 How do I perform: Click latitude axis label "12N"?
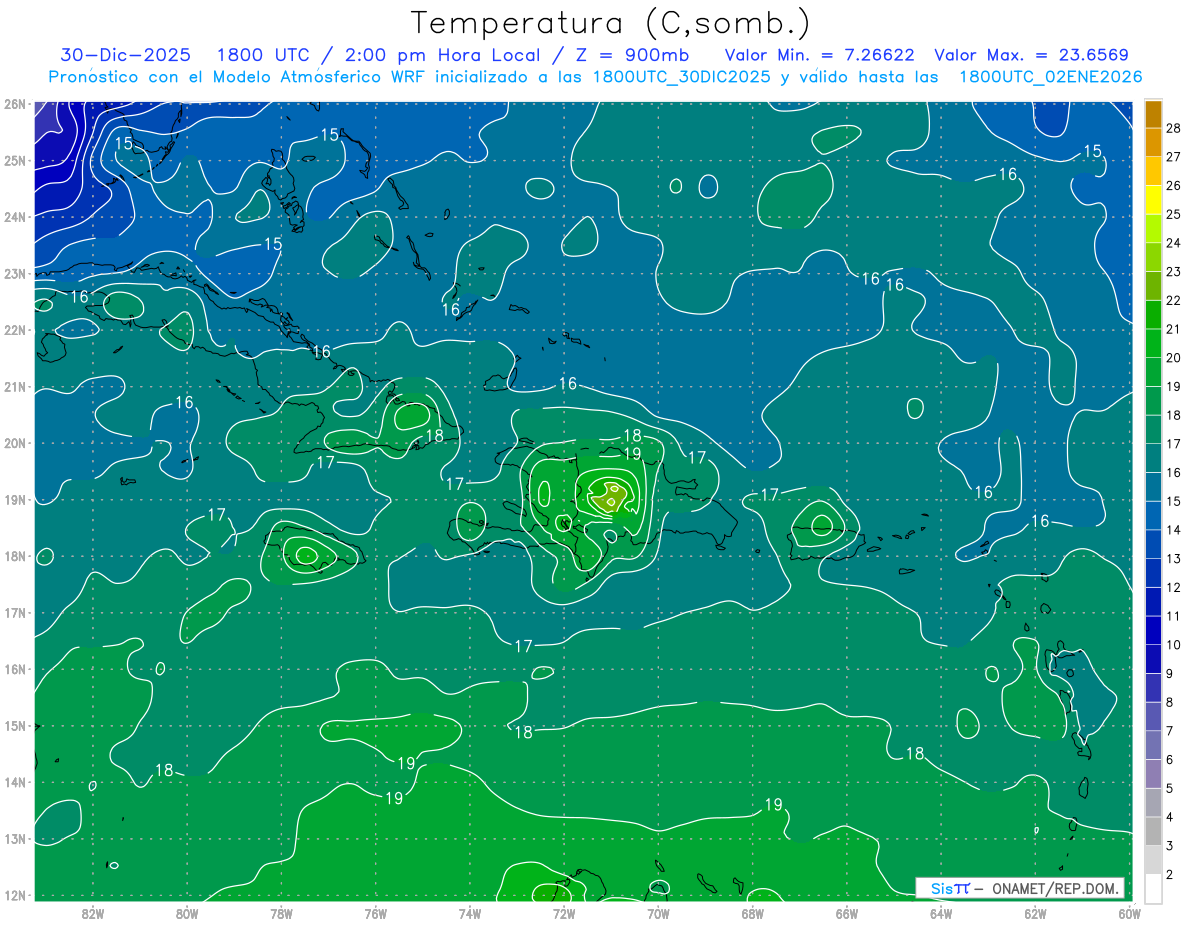(x=14, y=895)
